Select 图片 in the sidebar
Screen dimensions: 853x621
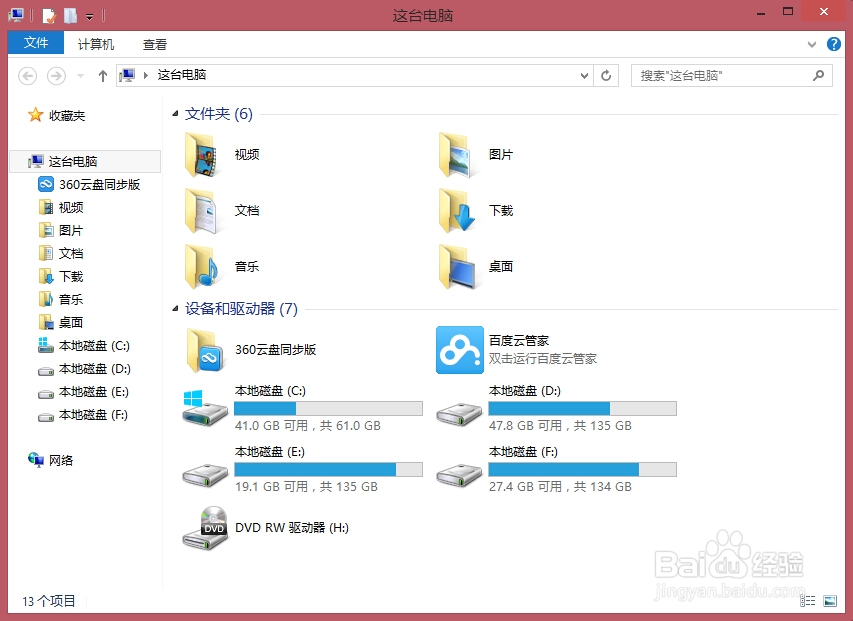(x=68, y=230)
